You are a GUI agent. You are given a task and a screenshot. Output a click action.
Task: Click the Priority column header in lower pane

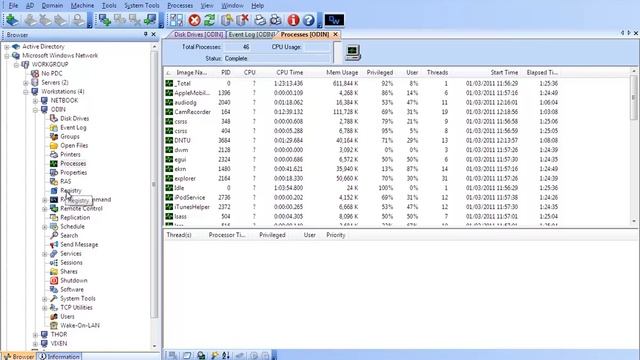[336, 235]
